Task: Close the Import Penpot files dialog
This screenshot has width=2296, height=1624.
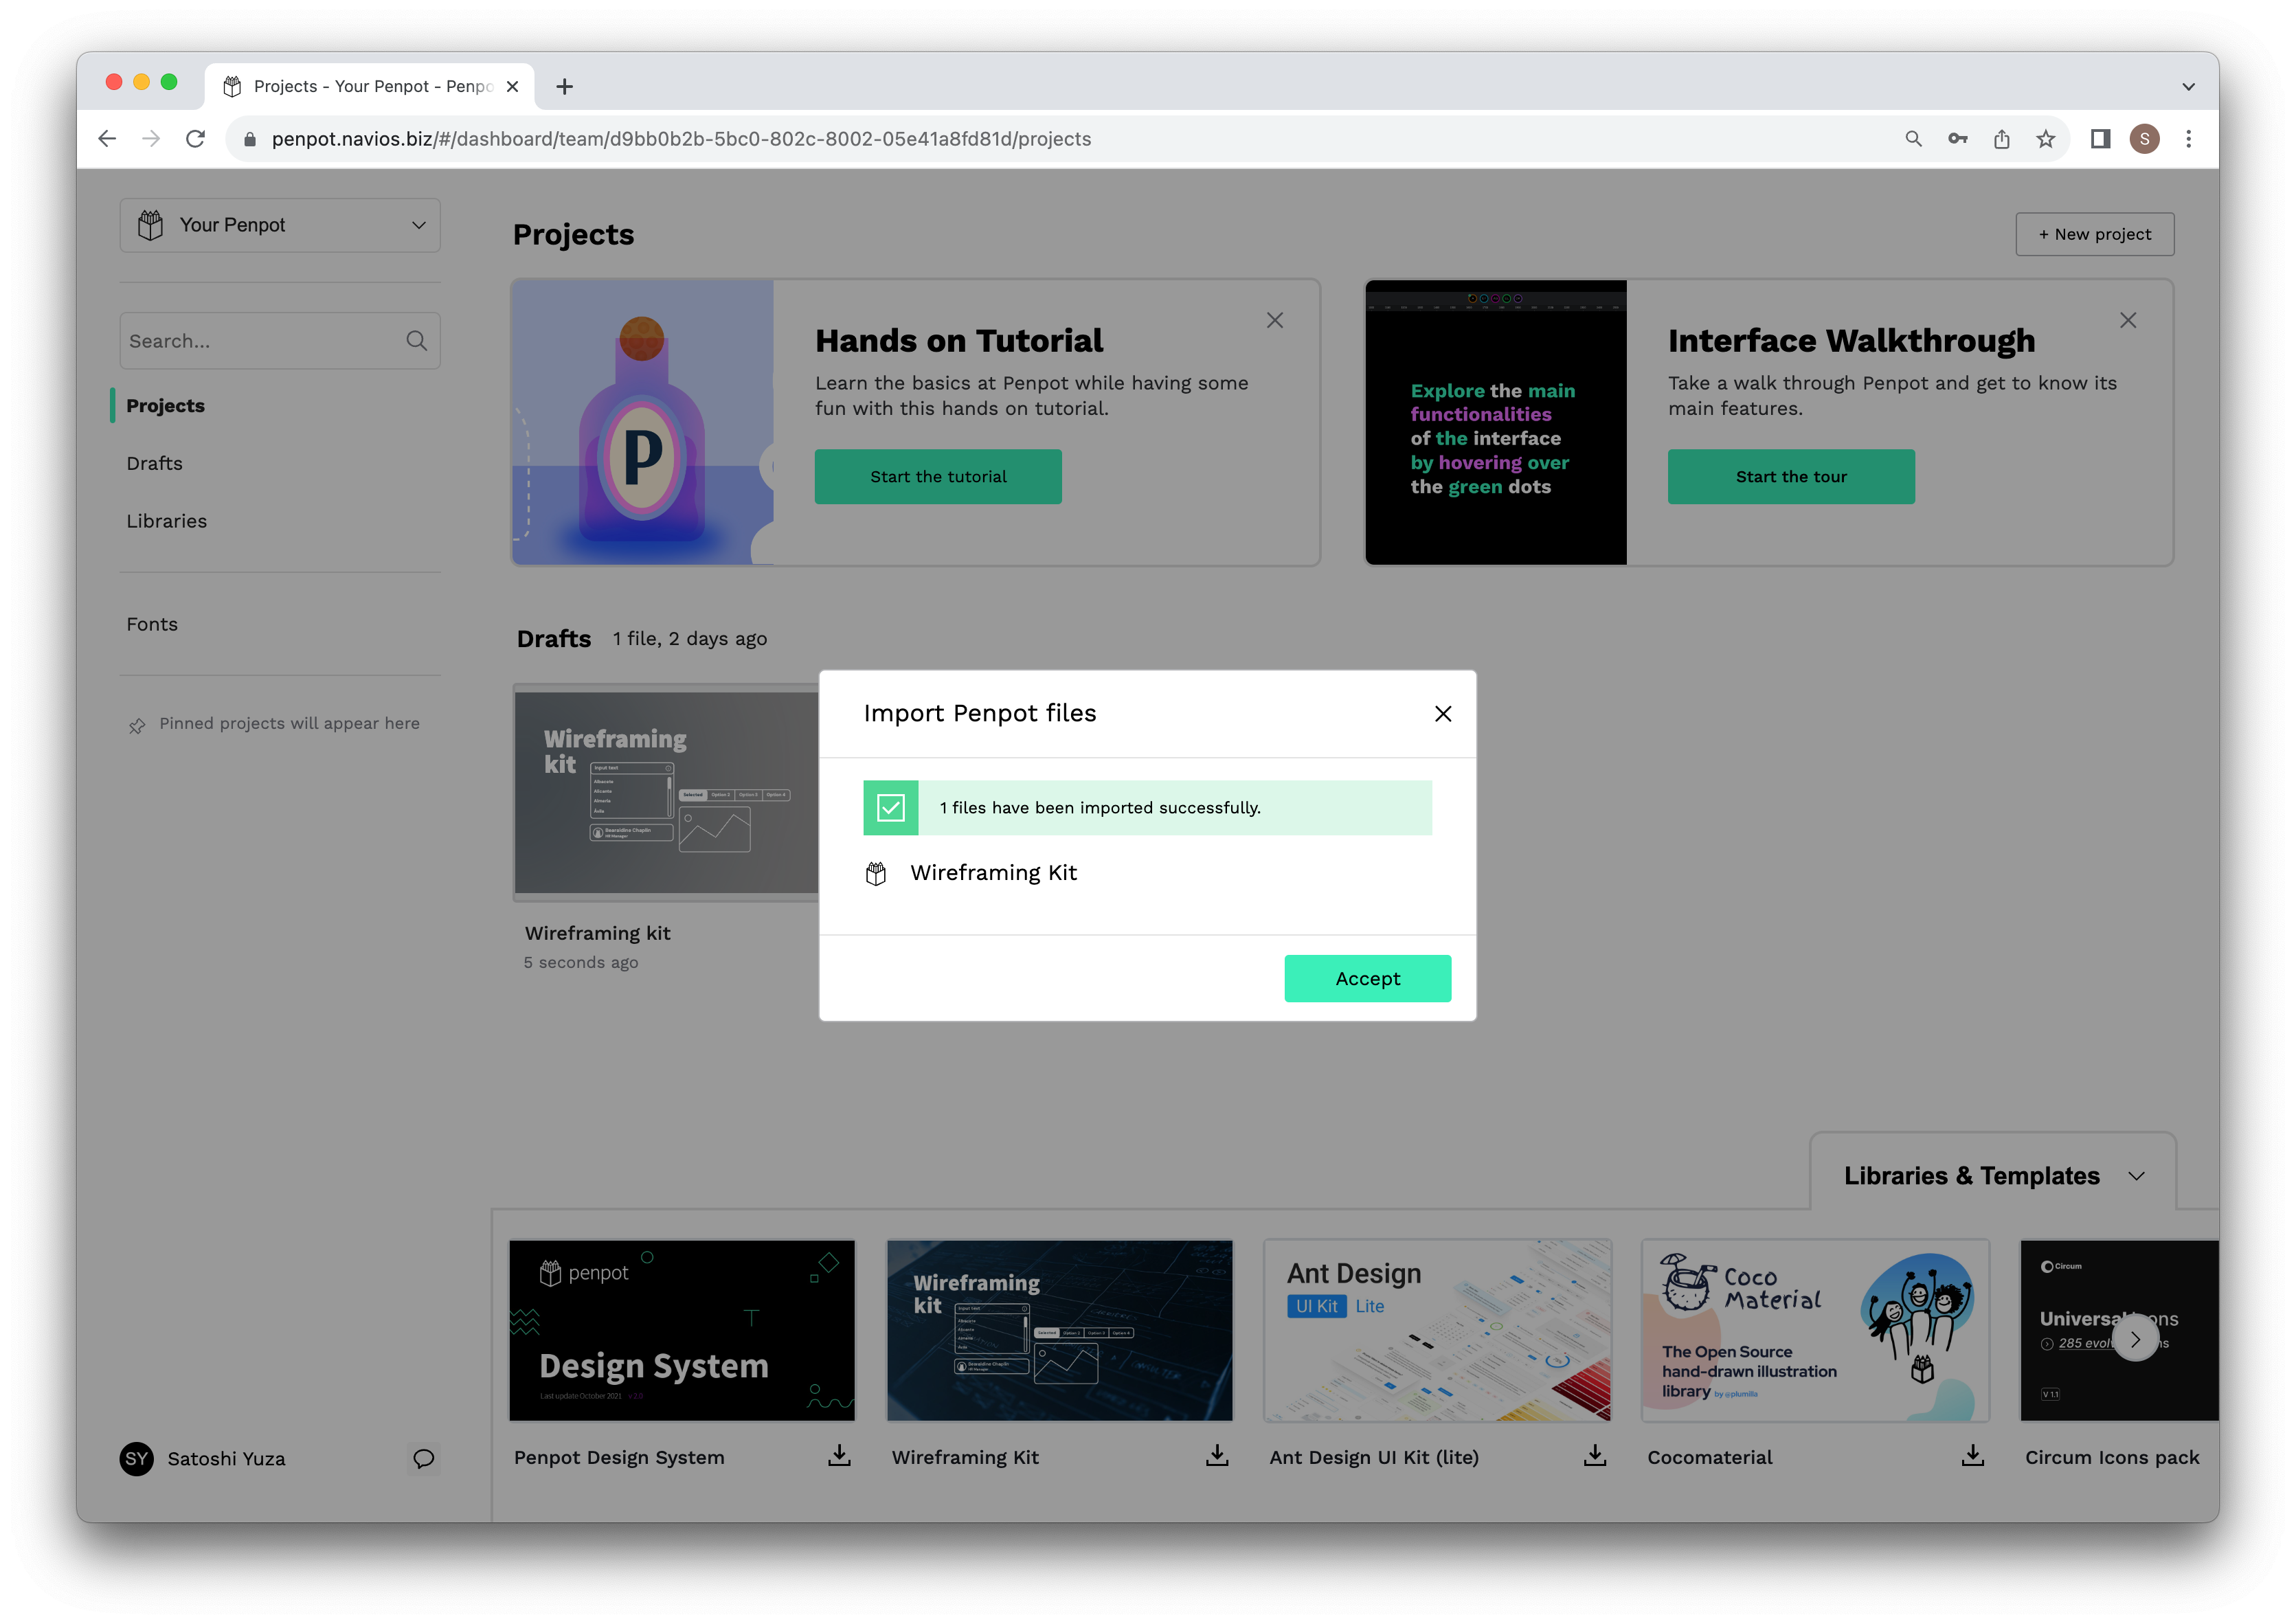Action: (x=1442, y=713)
